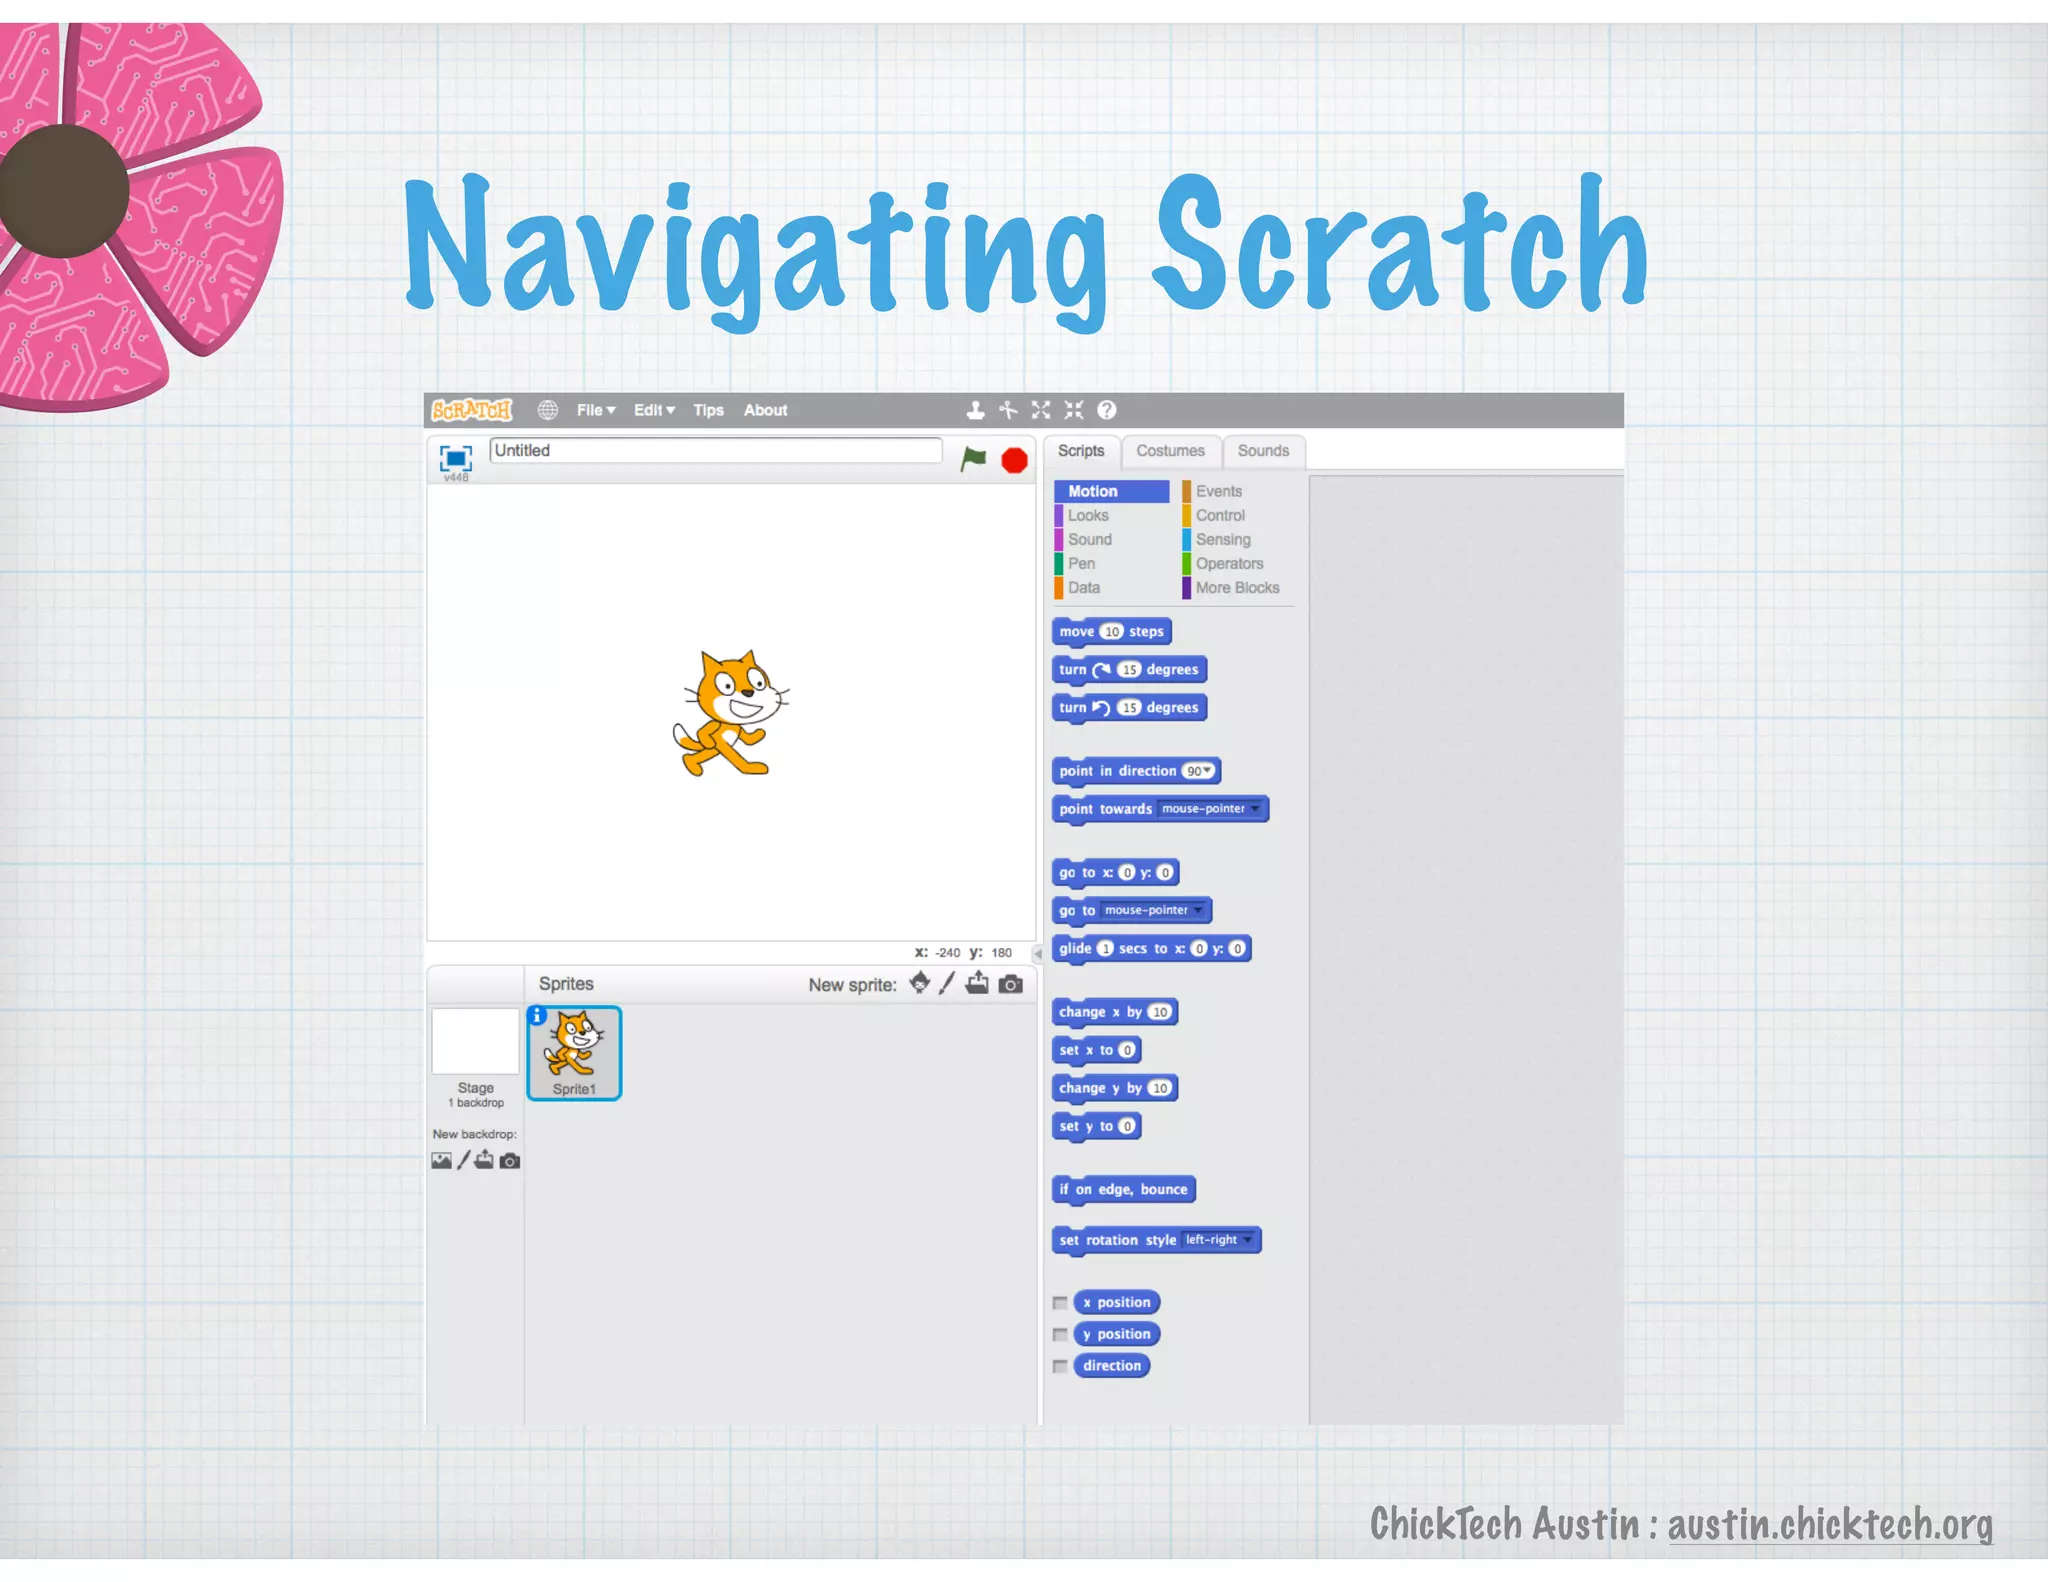Enable the direction checkbox
Screen dimensions: 2048x1582
pos(1060,1366)
